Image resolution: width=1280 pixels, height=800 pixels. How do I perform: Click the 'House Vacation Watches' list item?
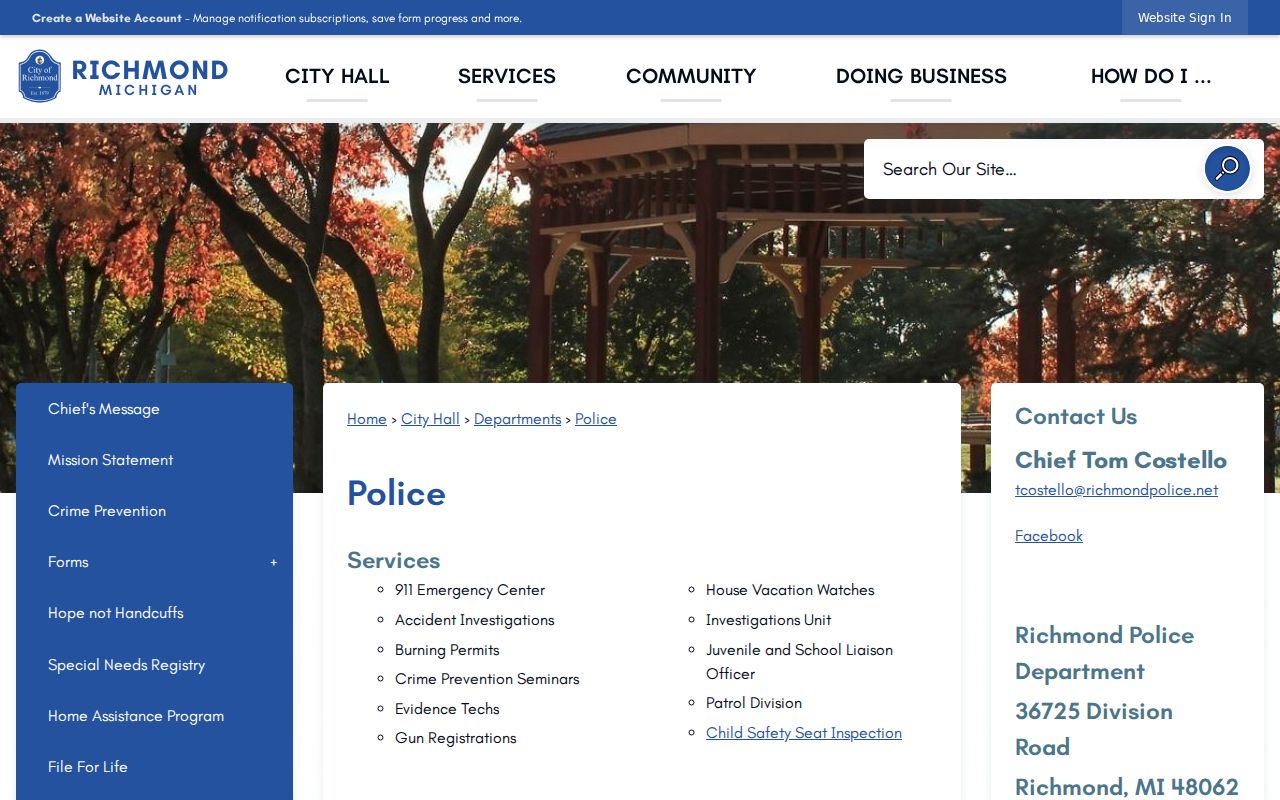[x=790, y=590]
